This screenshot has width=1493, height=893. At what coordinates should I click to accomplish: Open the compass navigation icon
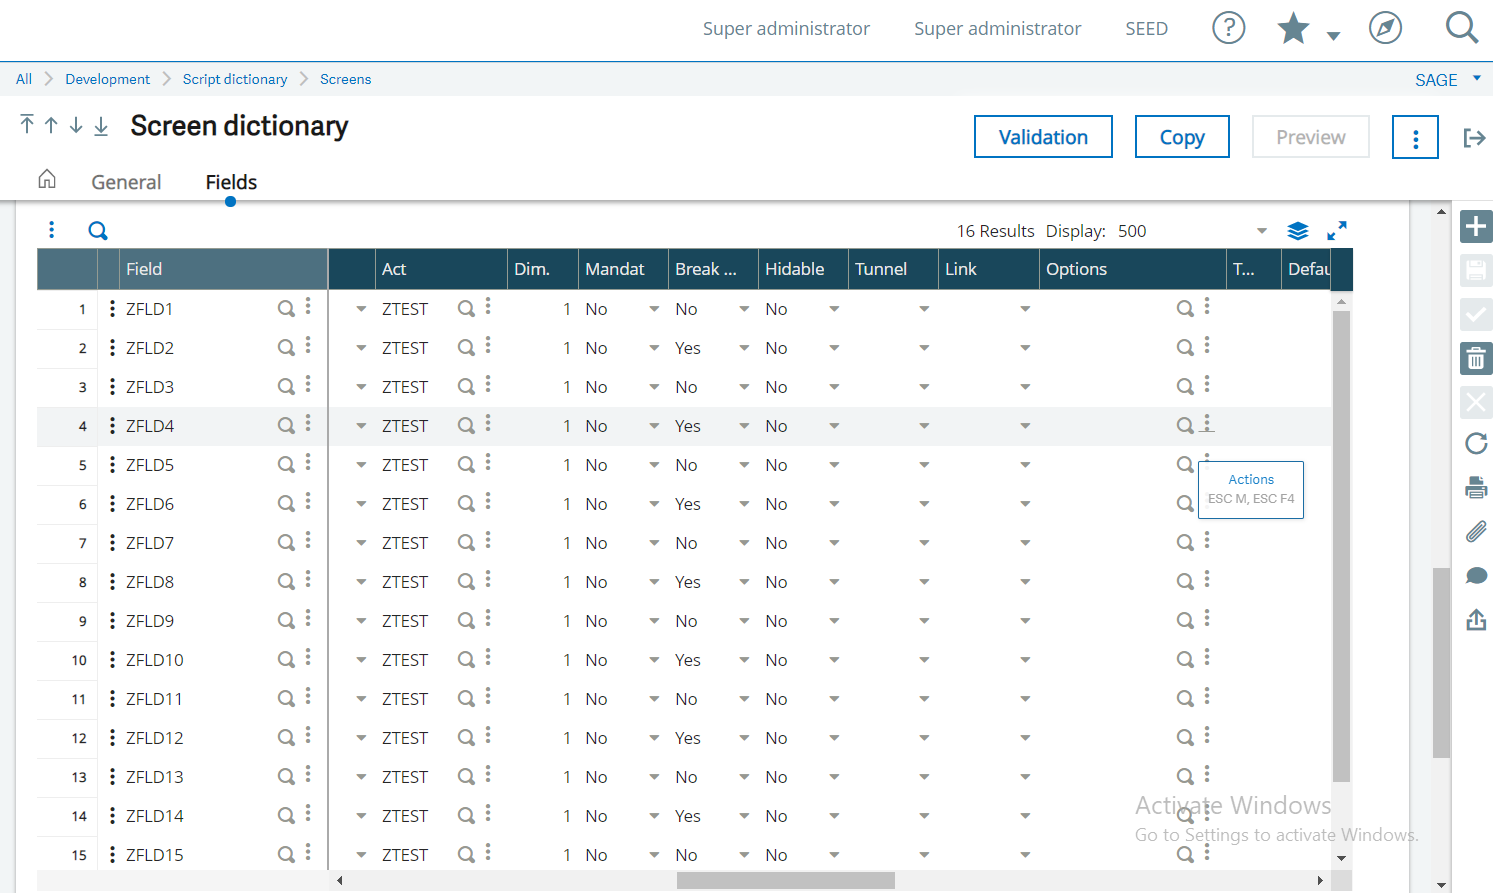[x=1385, y=28]
